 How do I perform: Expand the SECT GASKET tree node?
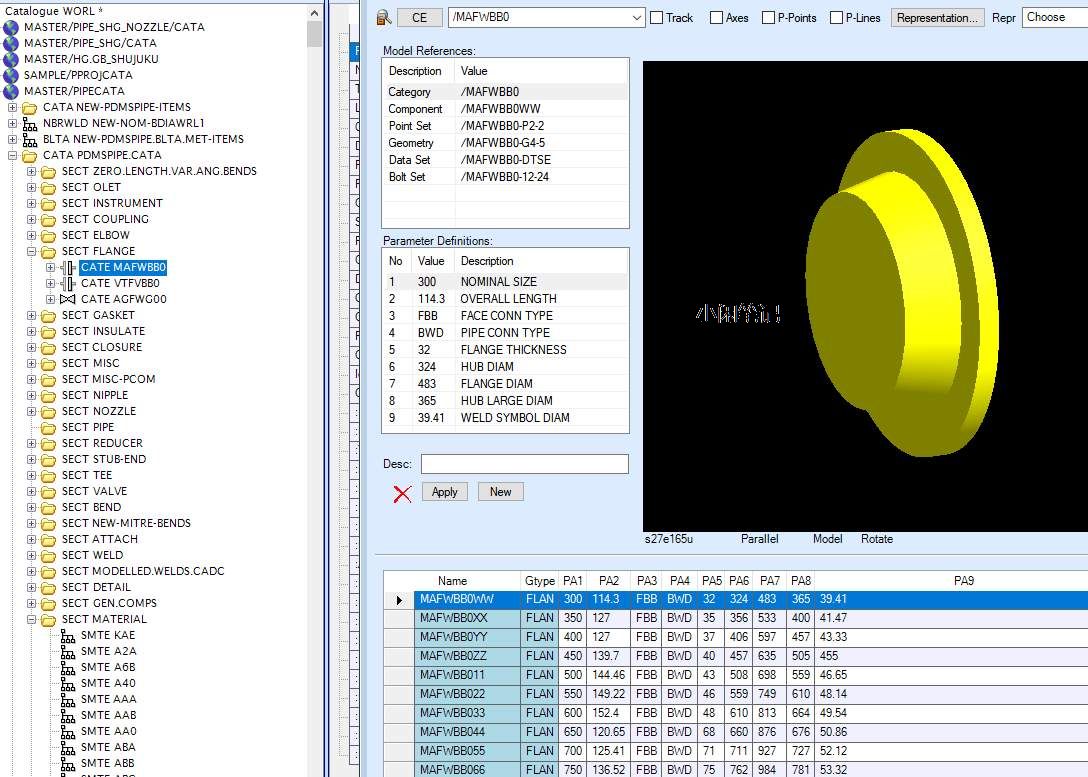click(x=31, y=315)
